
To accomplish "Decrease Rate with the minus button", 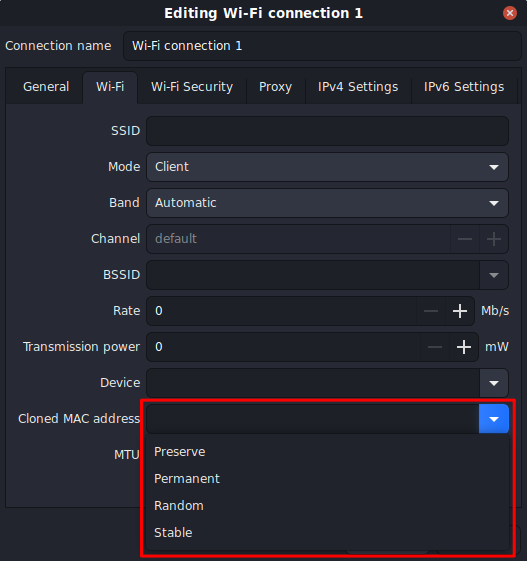I will click(x=431, y=311).
